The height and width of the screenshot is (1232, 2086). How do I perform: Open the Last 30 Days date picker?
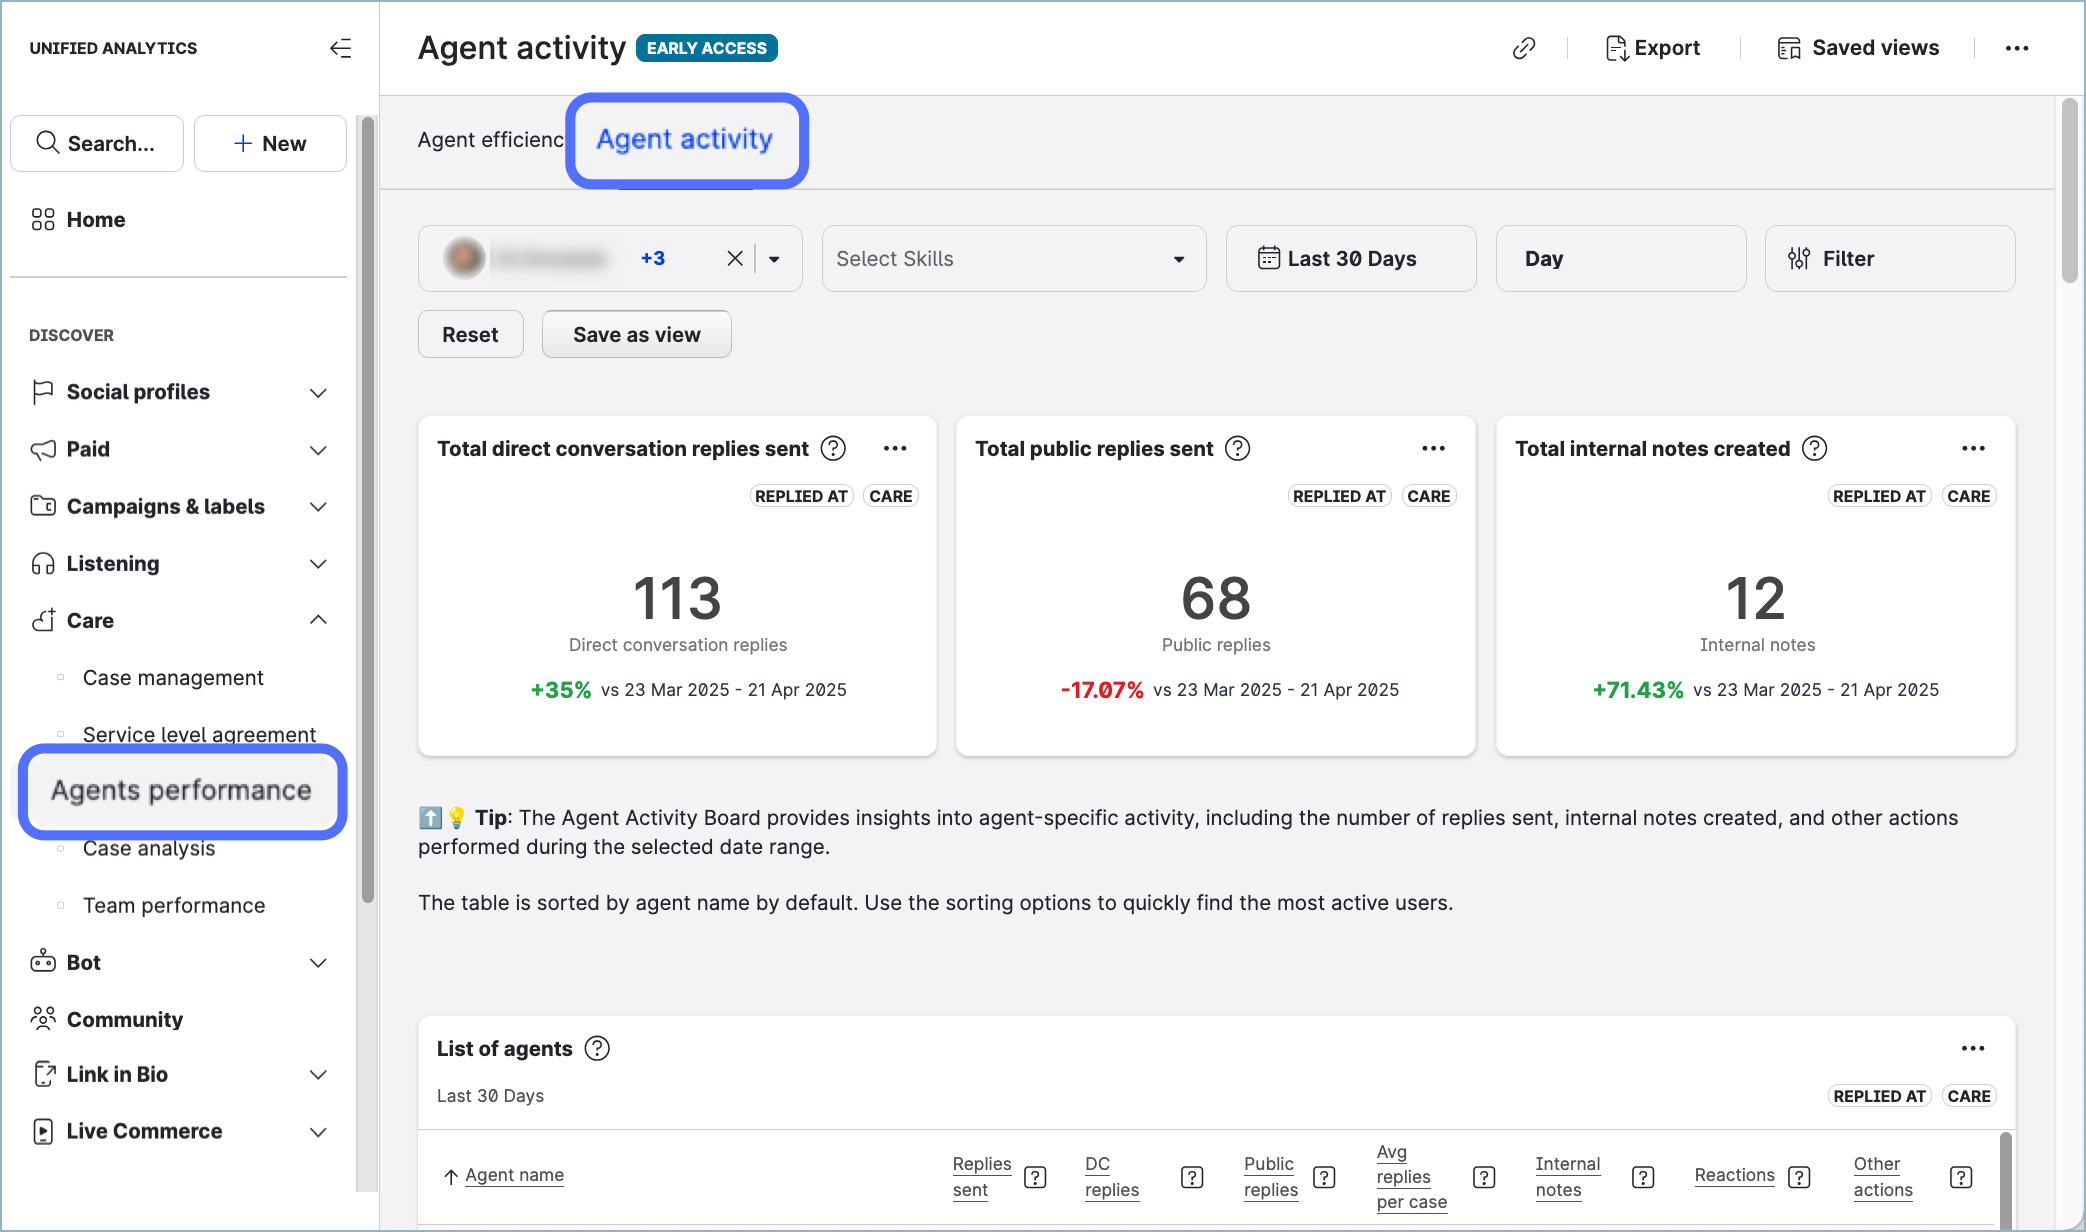click(1350, 259)
